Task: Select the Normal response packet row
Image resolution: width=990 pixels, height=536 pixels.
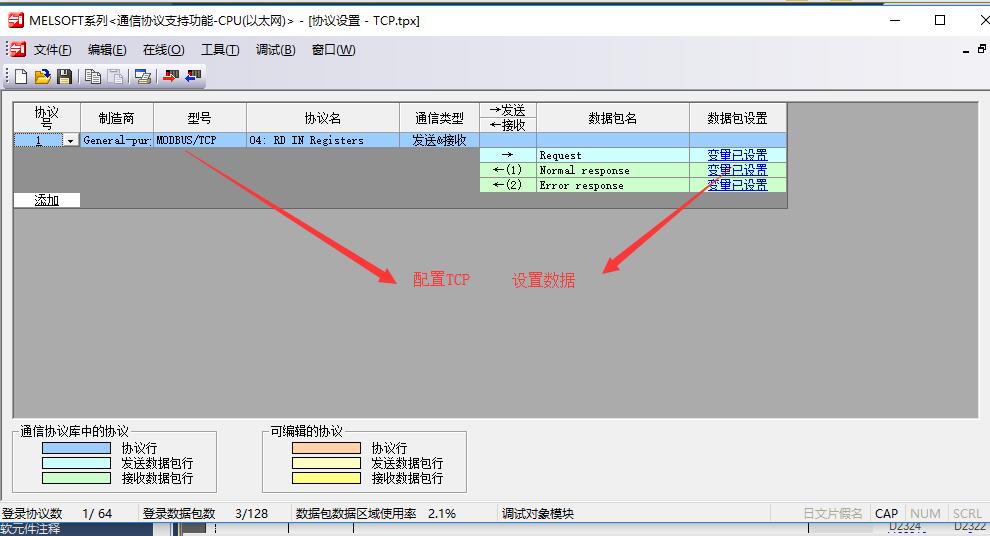Action: pyautogui.click(x=612, y=170)
